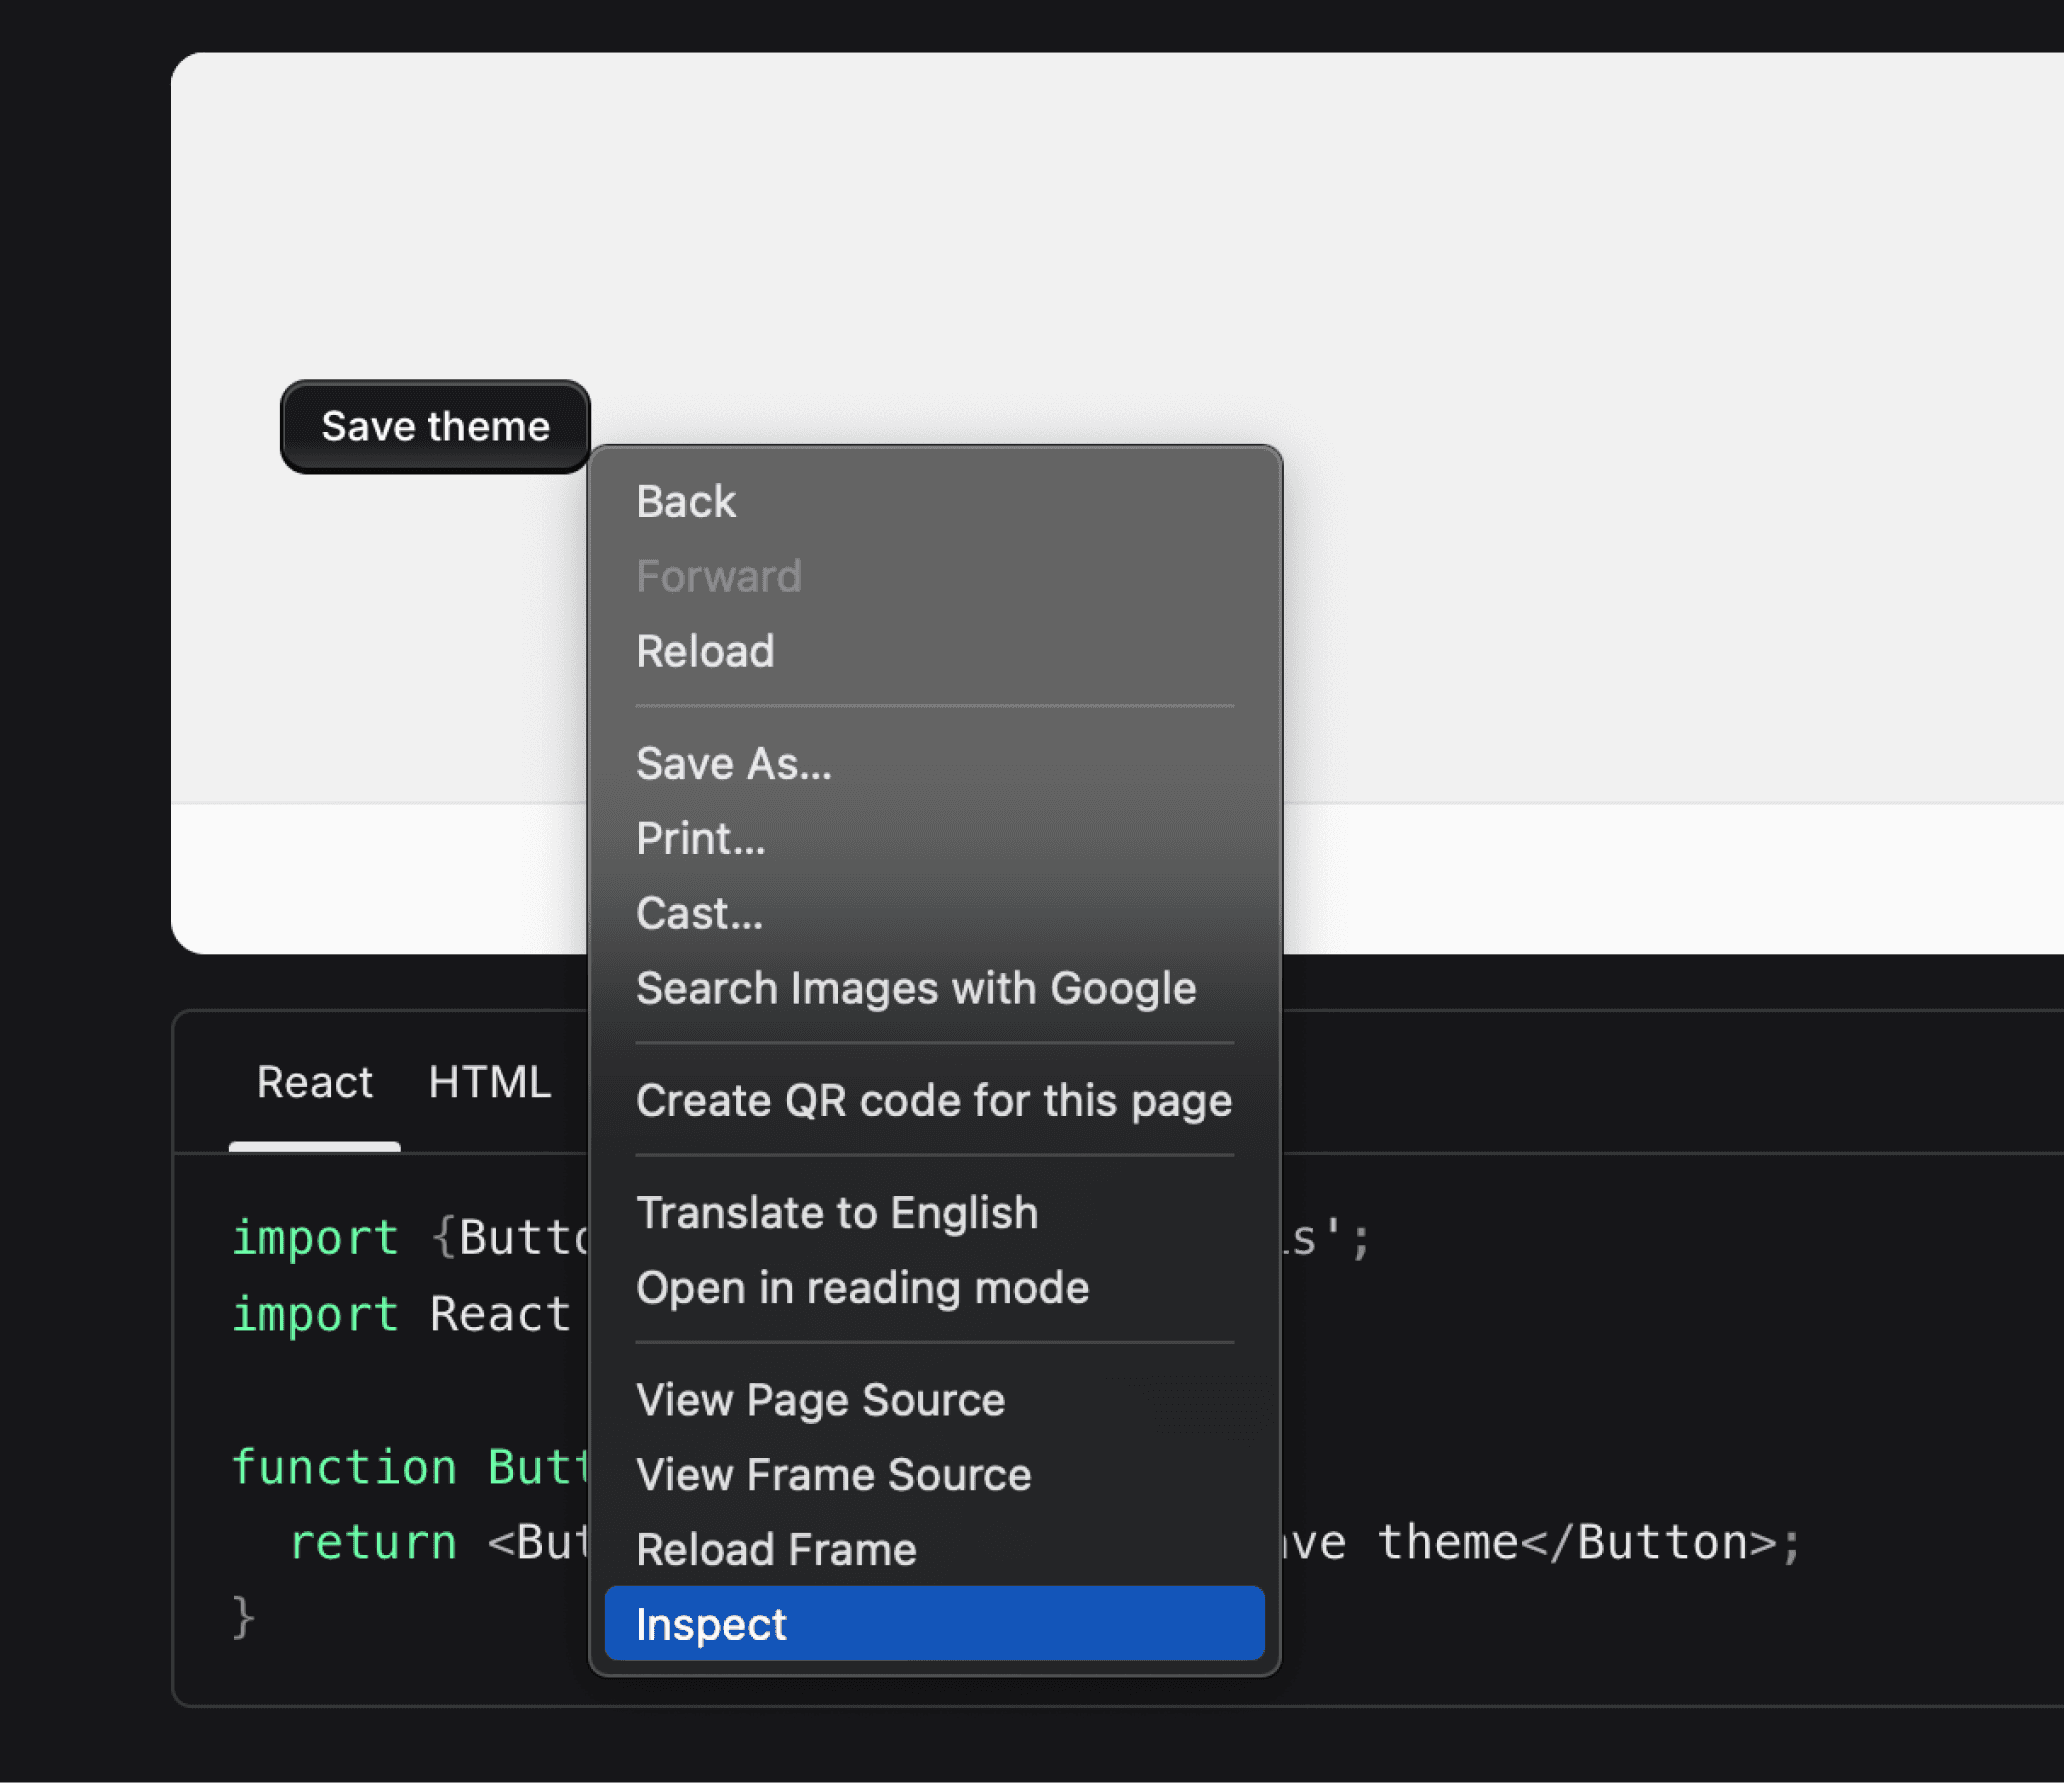
Task: Click the Save theme button
Action: point(435,427)
